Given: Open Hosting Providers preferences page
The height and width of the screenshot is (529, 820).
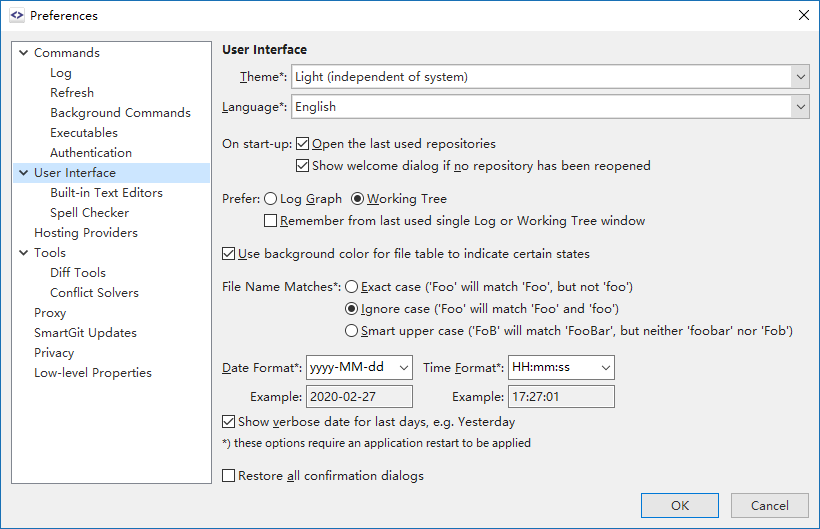Looking at the screenshot, I should coord(86,233).
